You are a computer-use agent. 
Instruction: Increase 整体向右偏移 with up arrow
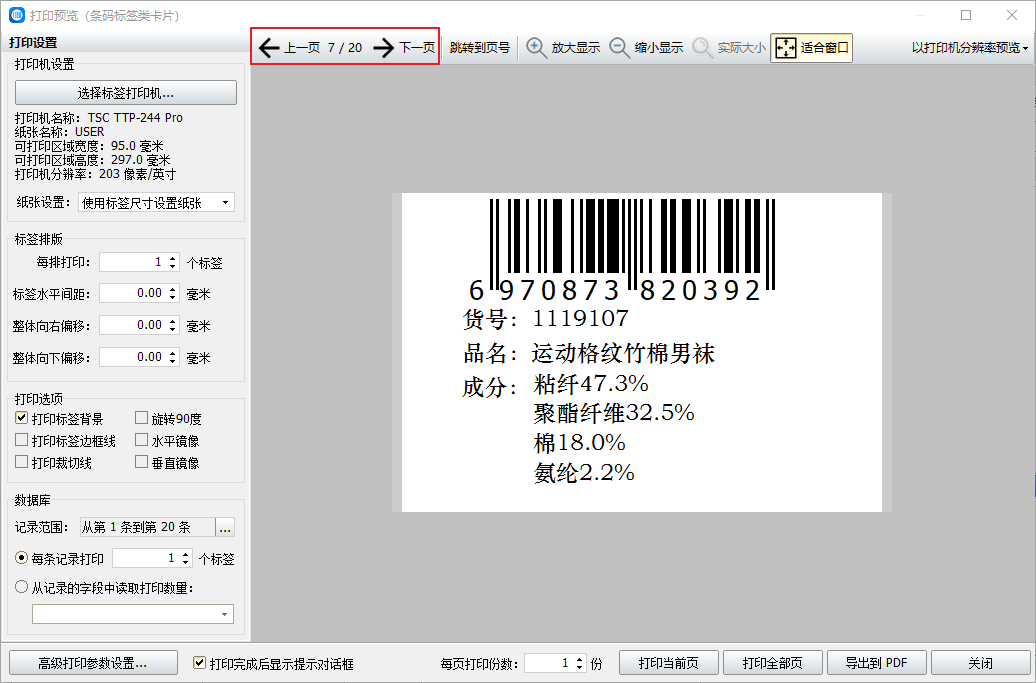point(172,321)
